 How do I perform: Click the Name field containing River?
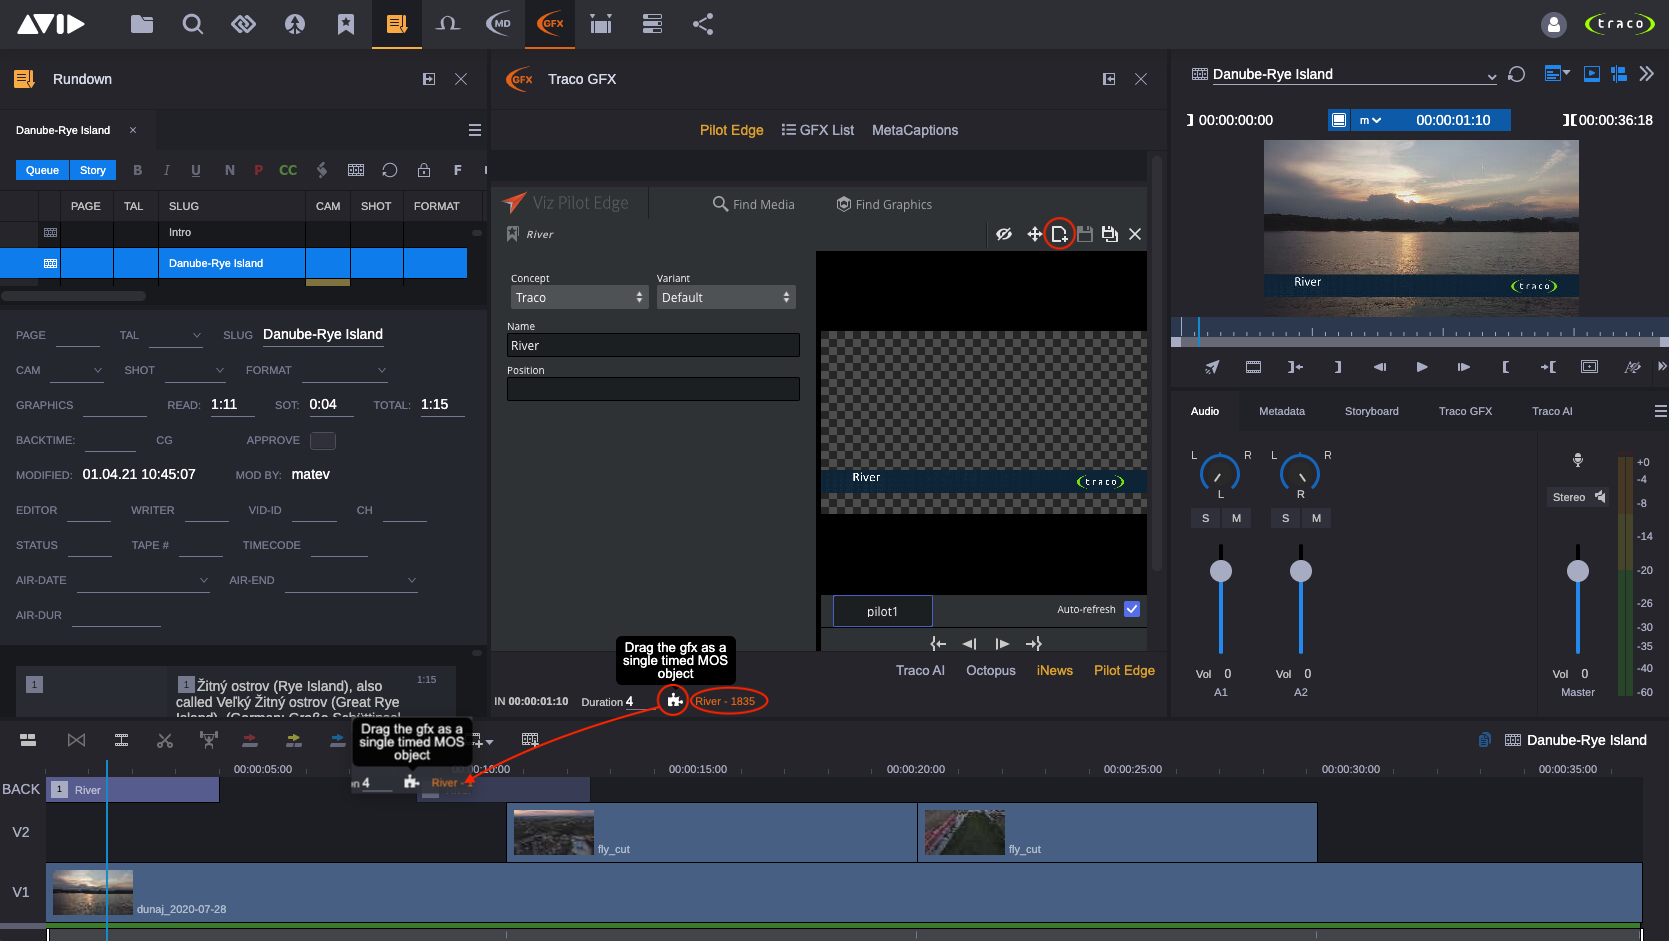click(x=653, y=345)
